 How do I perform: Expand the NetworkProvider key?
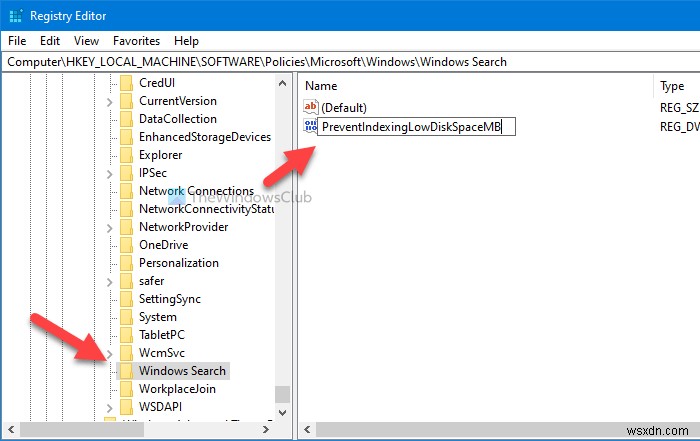click(x=109, y=228)
